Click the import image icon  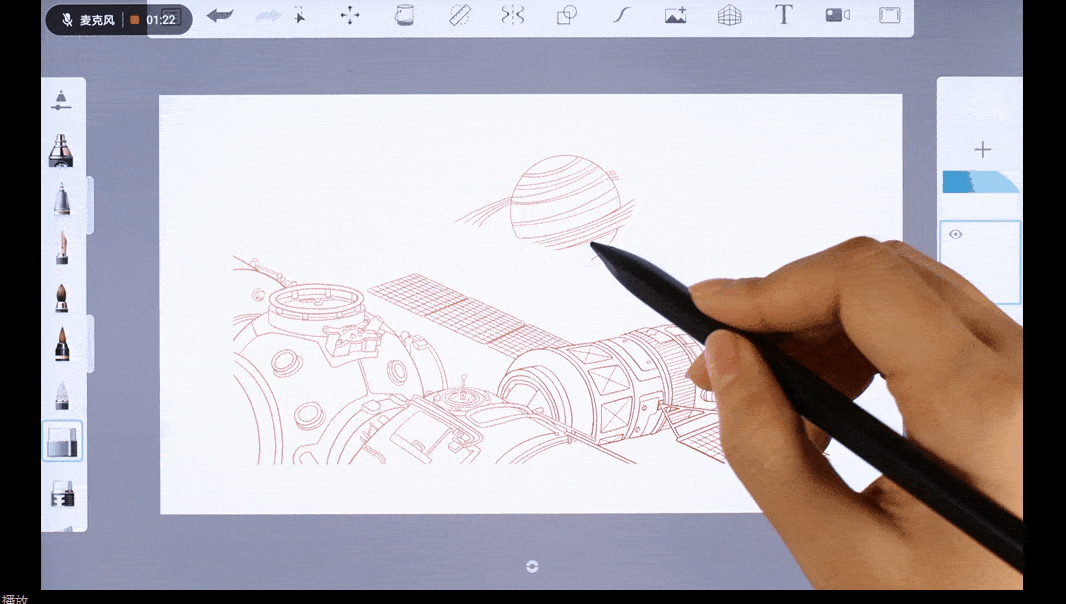click(x=676, y=15)
